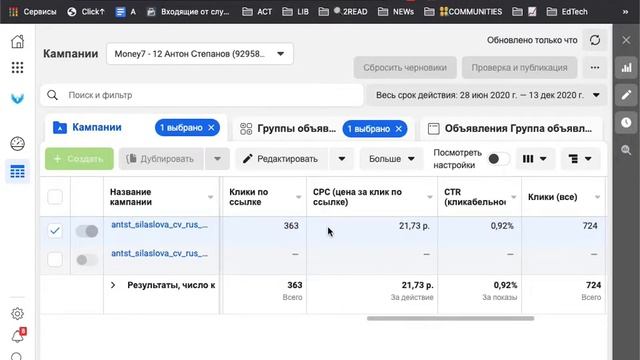
Task: Show more bookmarks chevron
Action: 625,12
